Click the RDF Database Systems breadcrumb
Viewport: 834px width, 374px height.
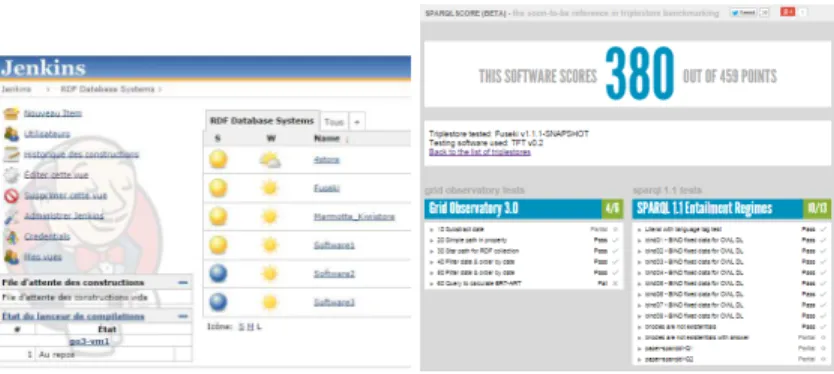coord(107,89)
